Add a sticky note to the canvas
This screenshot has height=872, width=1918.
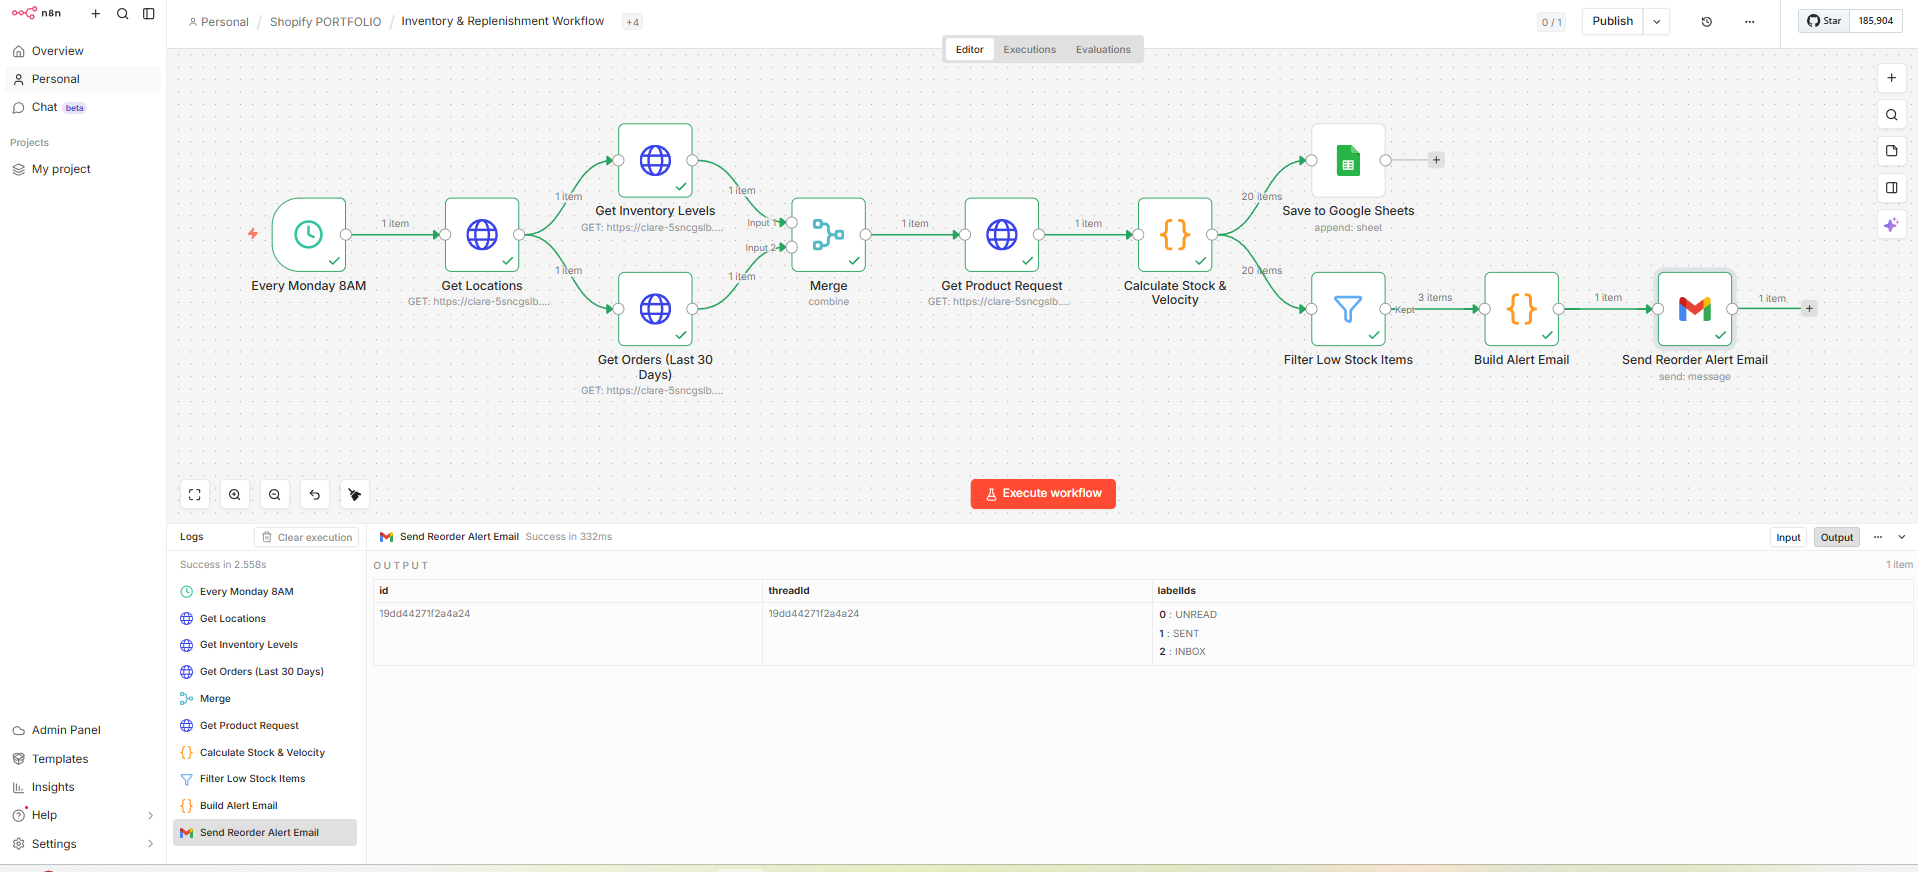click(1891, 151)
